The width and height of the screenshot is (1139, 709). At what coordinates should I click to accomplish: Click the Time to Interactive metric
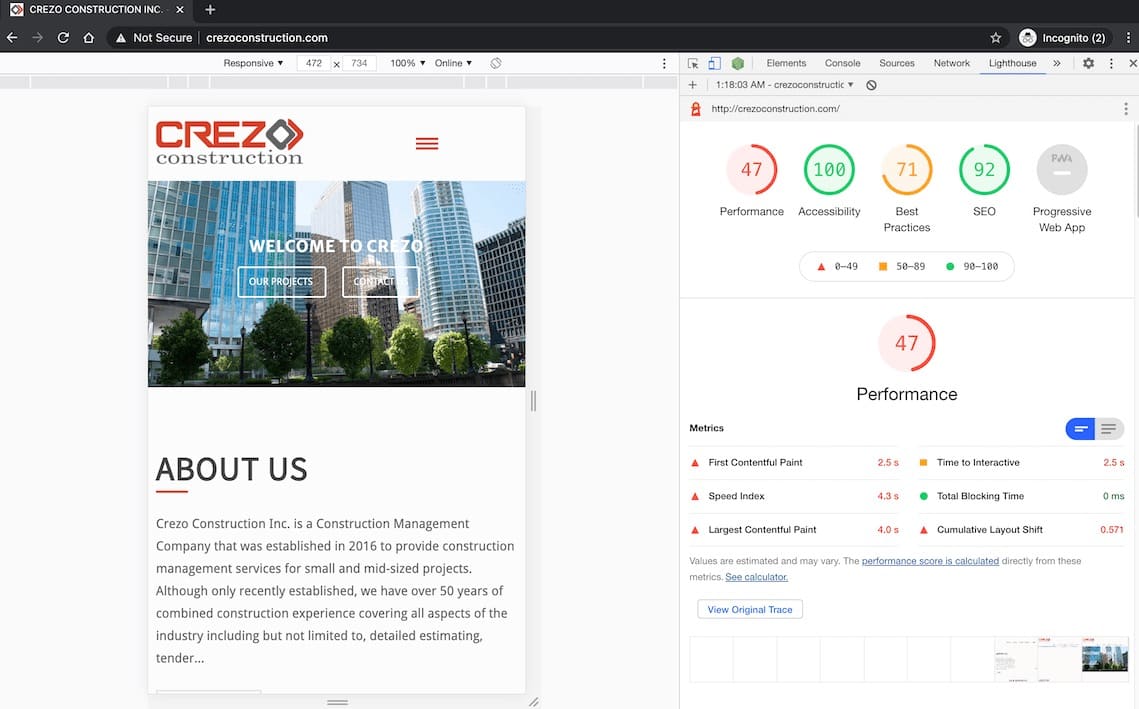click(1021, 463)
